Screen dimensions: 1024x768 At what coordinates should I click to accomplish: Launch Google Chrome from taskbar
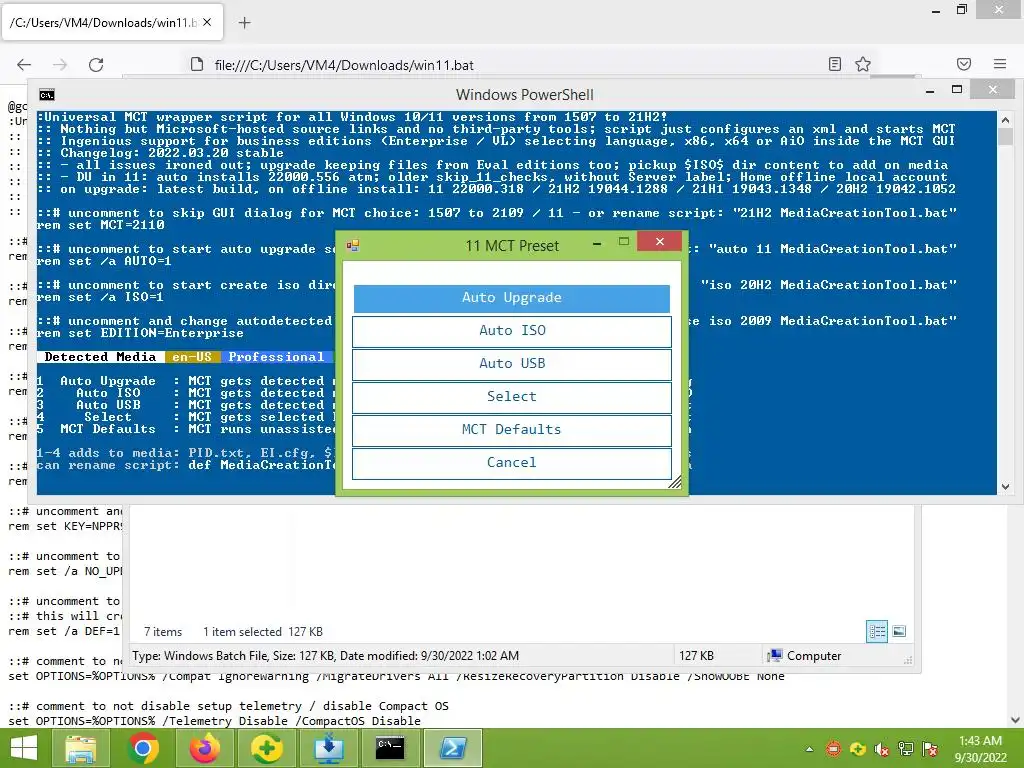142,748
